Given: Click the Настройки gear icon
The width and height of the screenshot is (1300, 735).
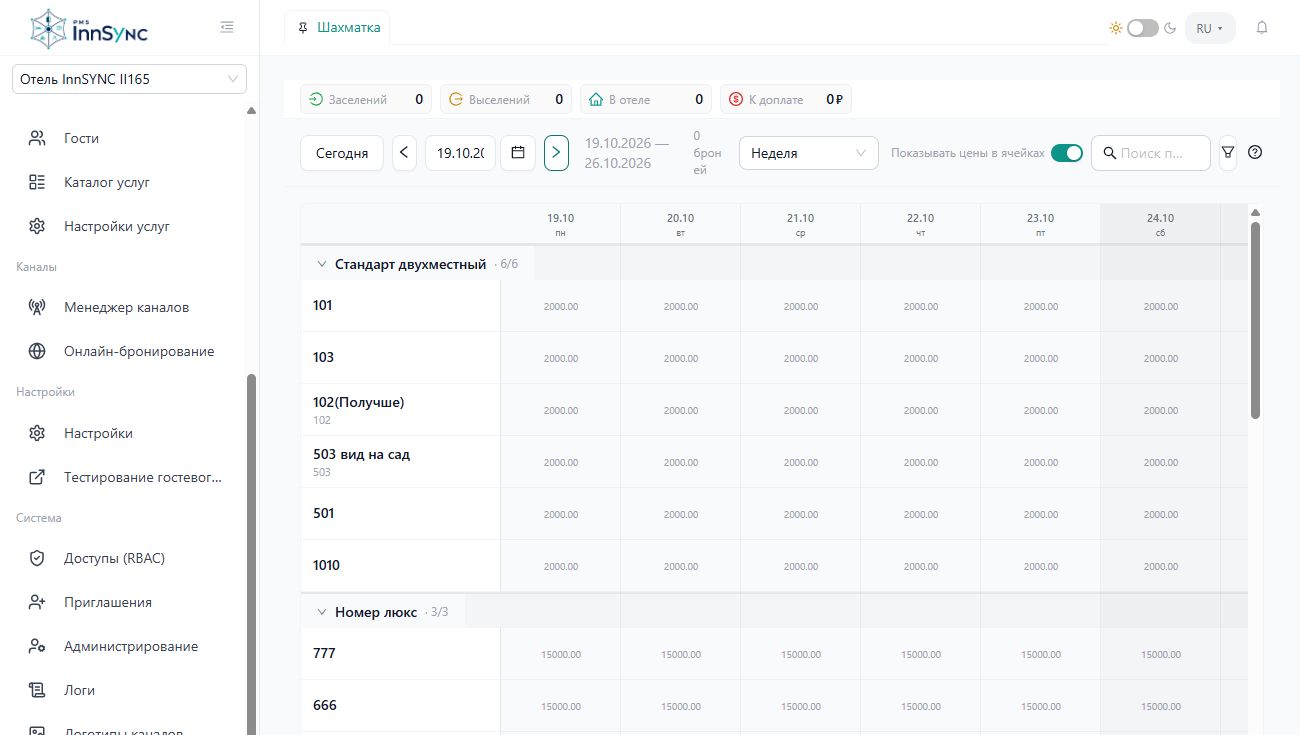Looking at the screenshot, I should [37, 433].
